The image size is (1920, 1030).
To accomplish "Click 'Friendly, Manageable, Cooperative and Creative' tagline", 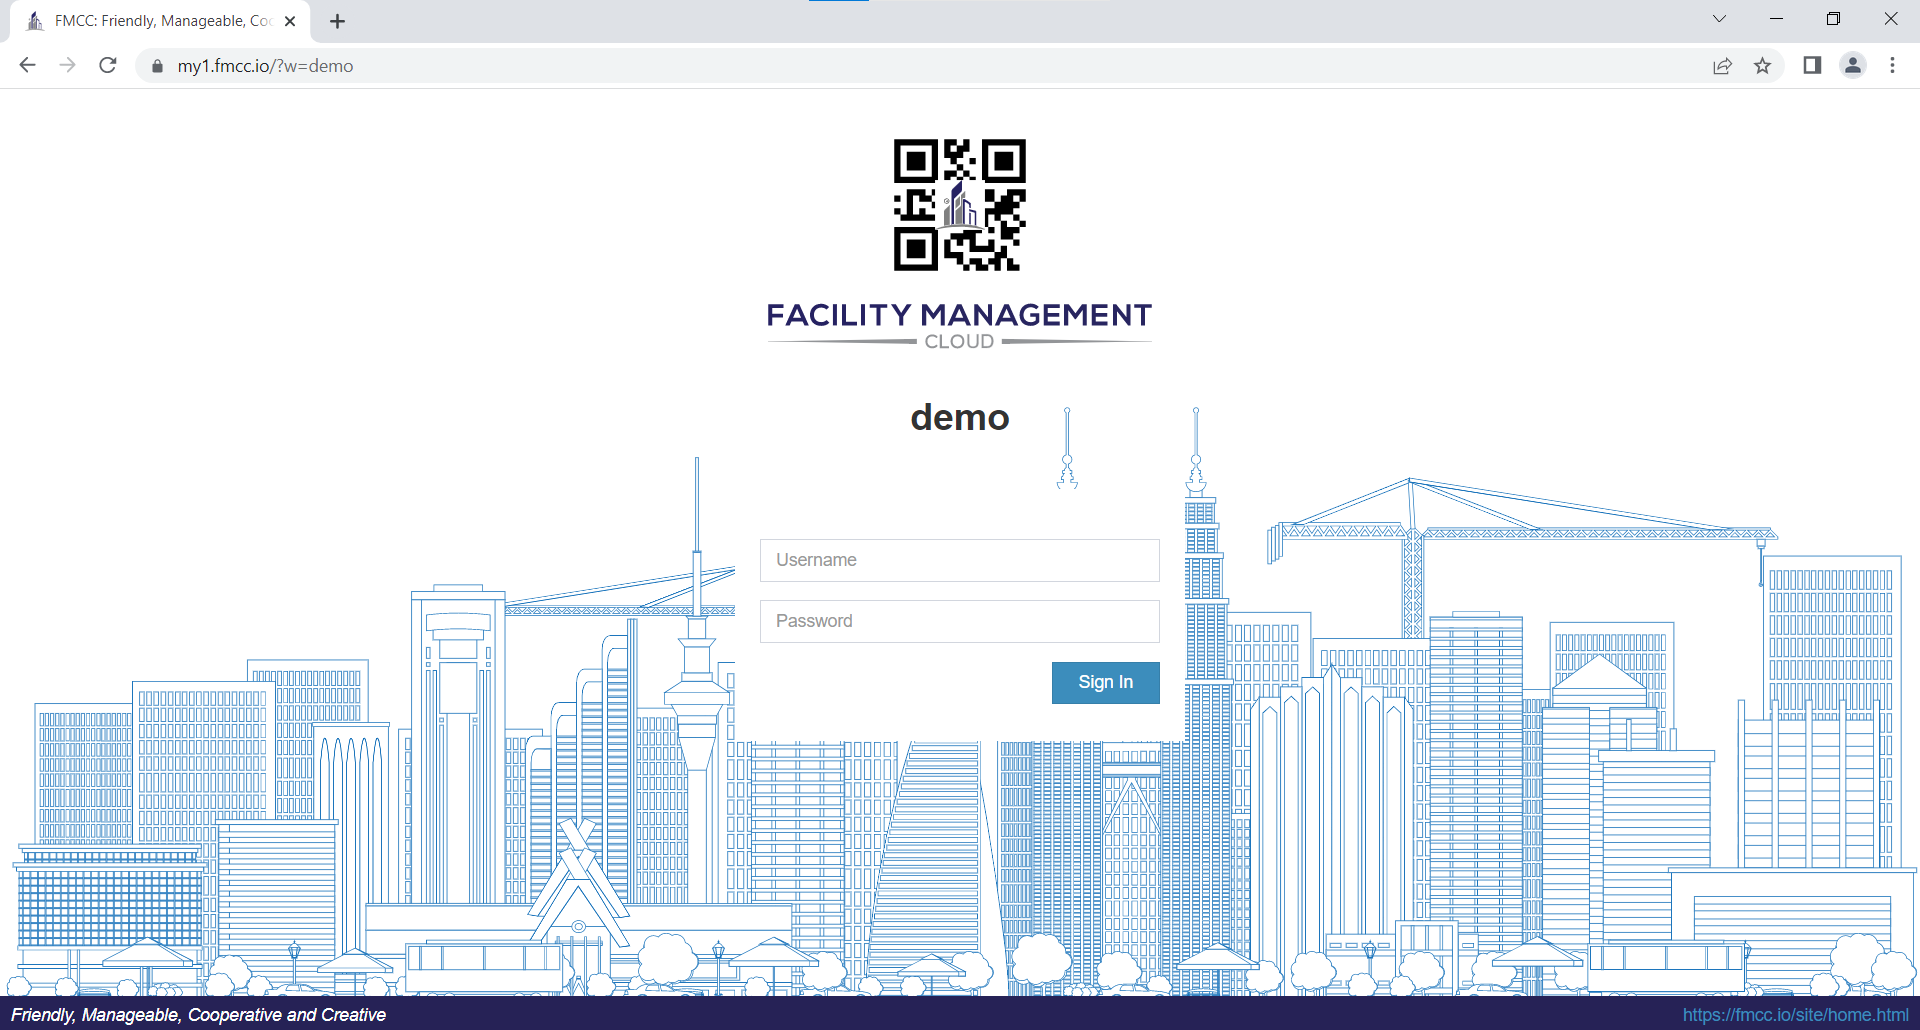I will click(x=198, y=1015).
